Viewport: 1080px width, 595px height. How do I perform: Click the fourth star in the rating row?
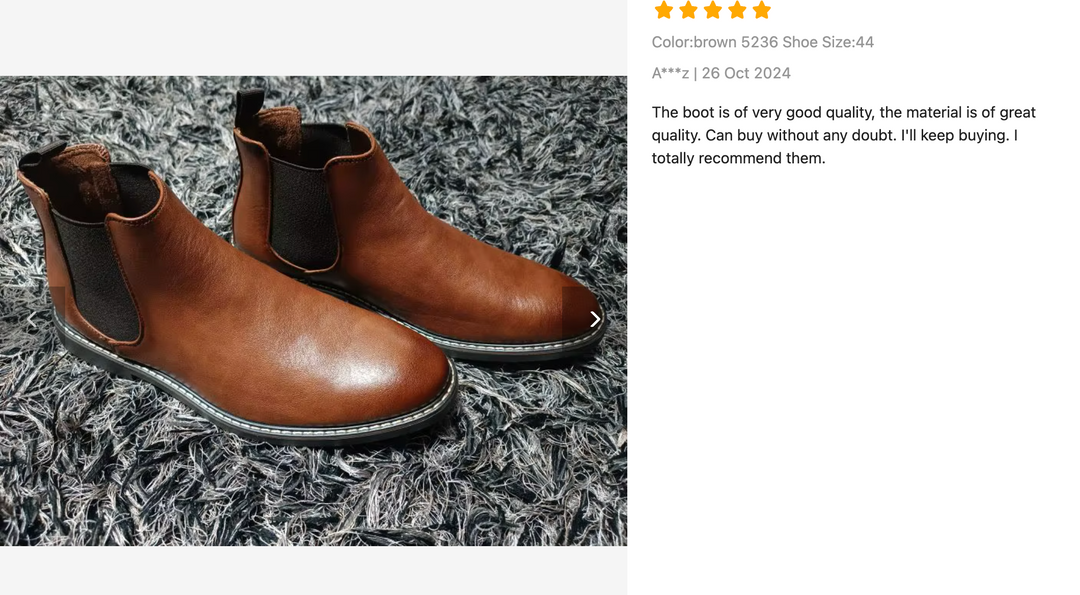coord(737,10)
